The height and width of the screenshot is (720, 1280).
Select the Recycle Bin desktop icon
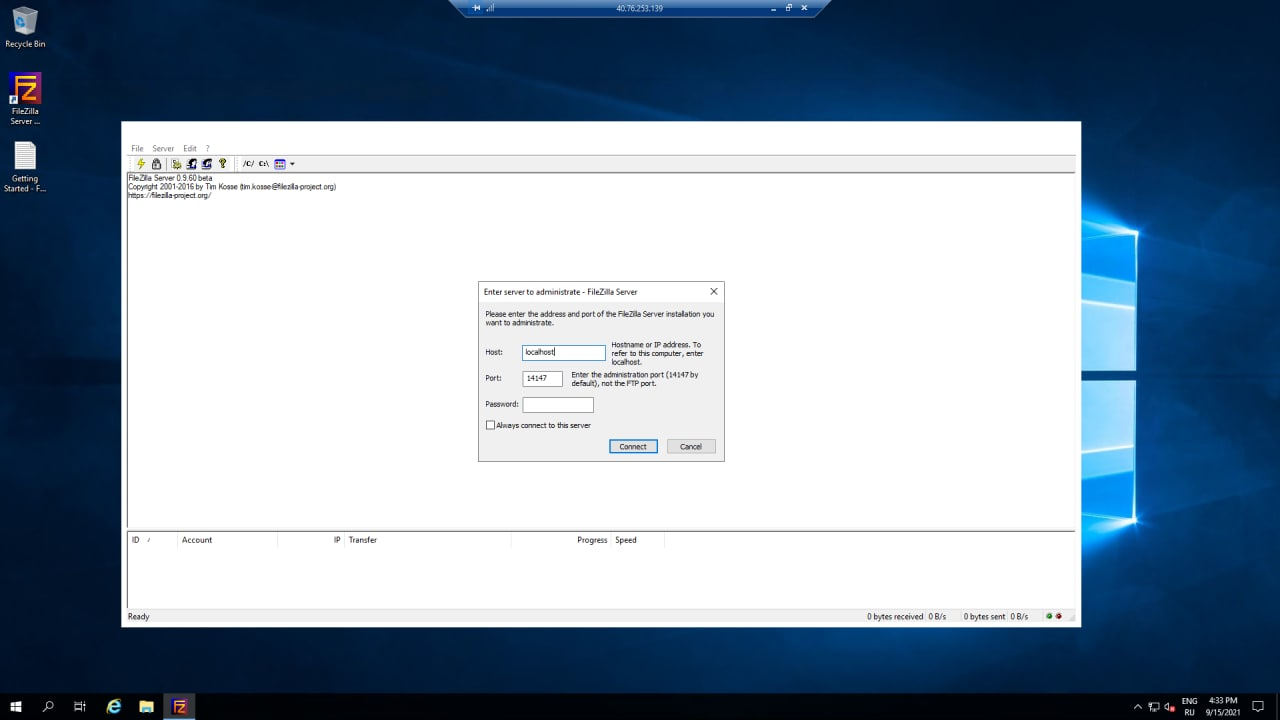pyautogui.click(x=25, y=28)
